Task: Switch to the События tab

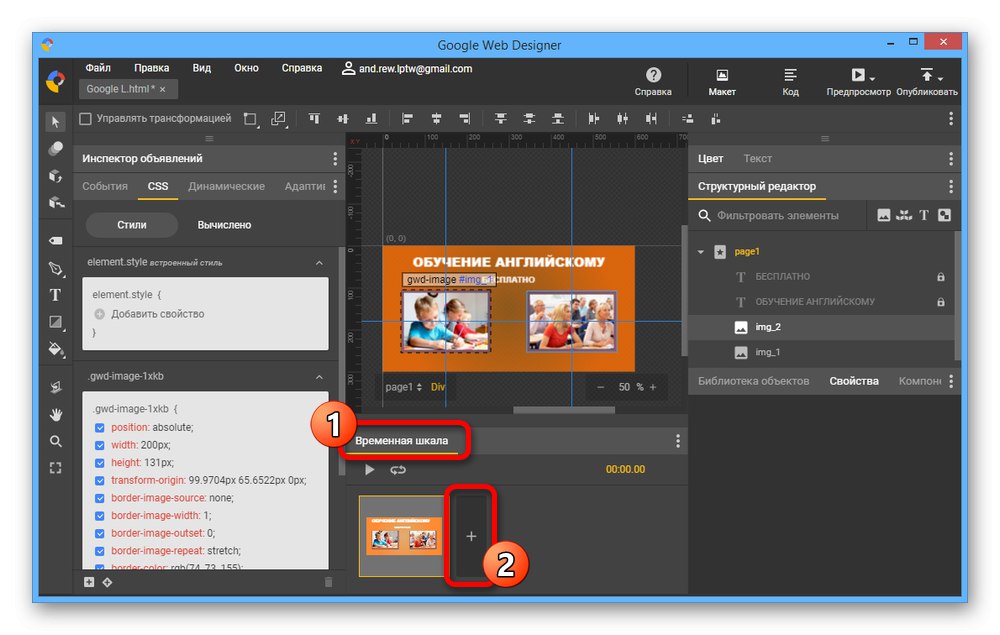Action: (105, 186)
